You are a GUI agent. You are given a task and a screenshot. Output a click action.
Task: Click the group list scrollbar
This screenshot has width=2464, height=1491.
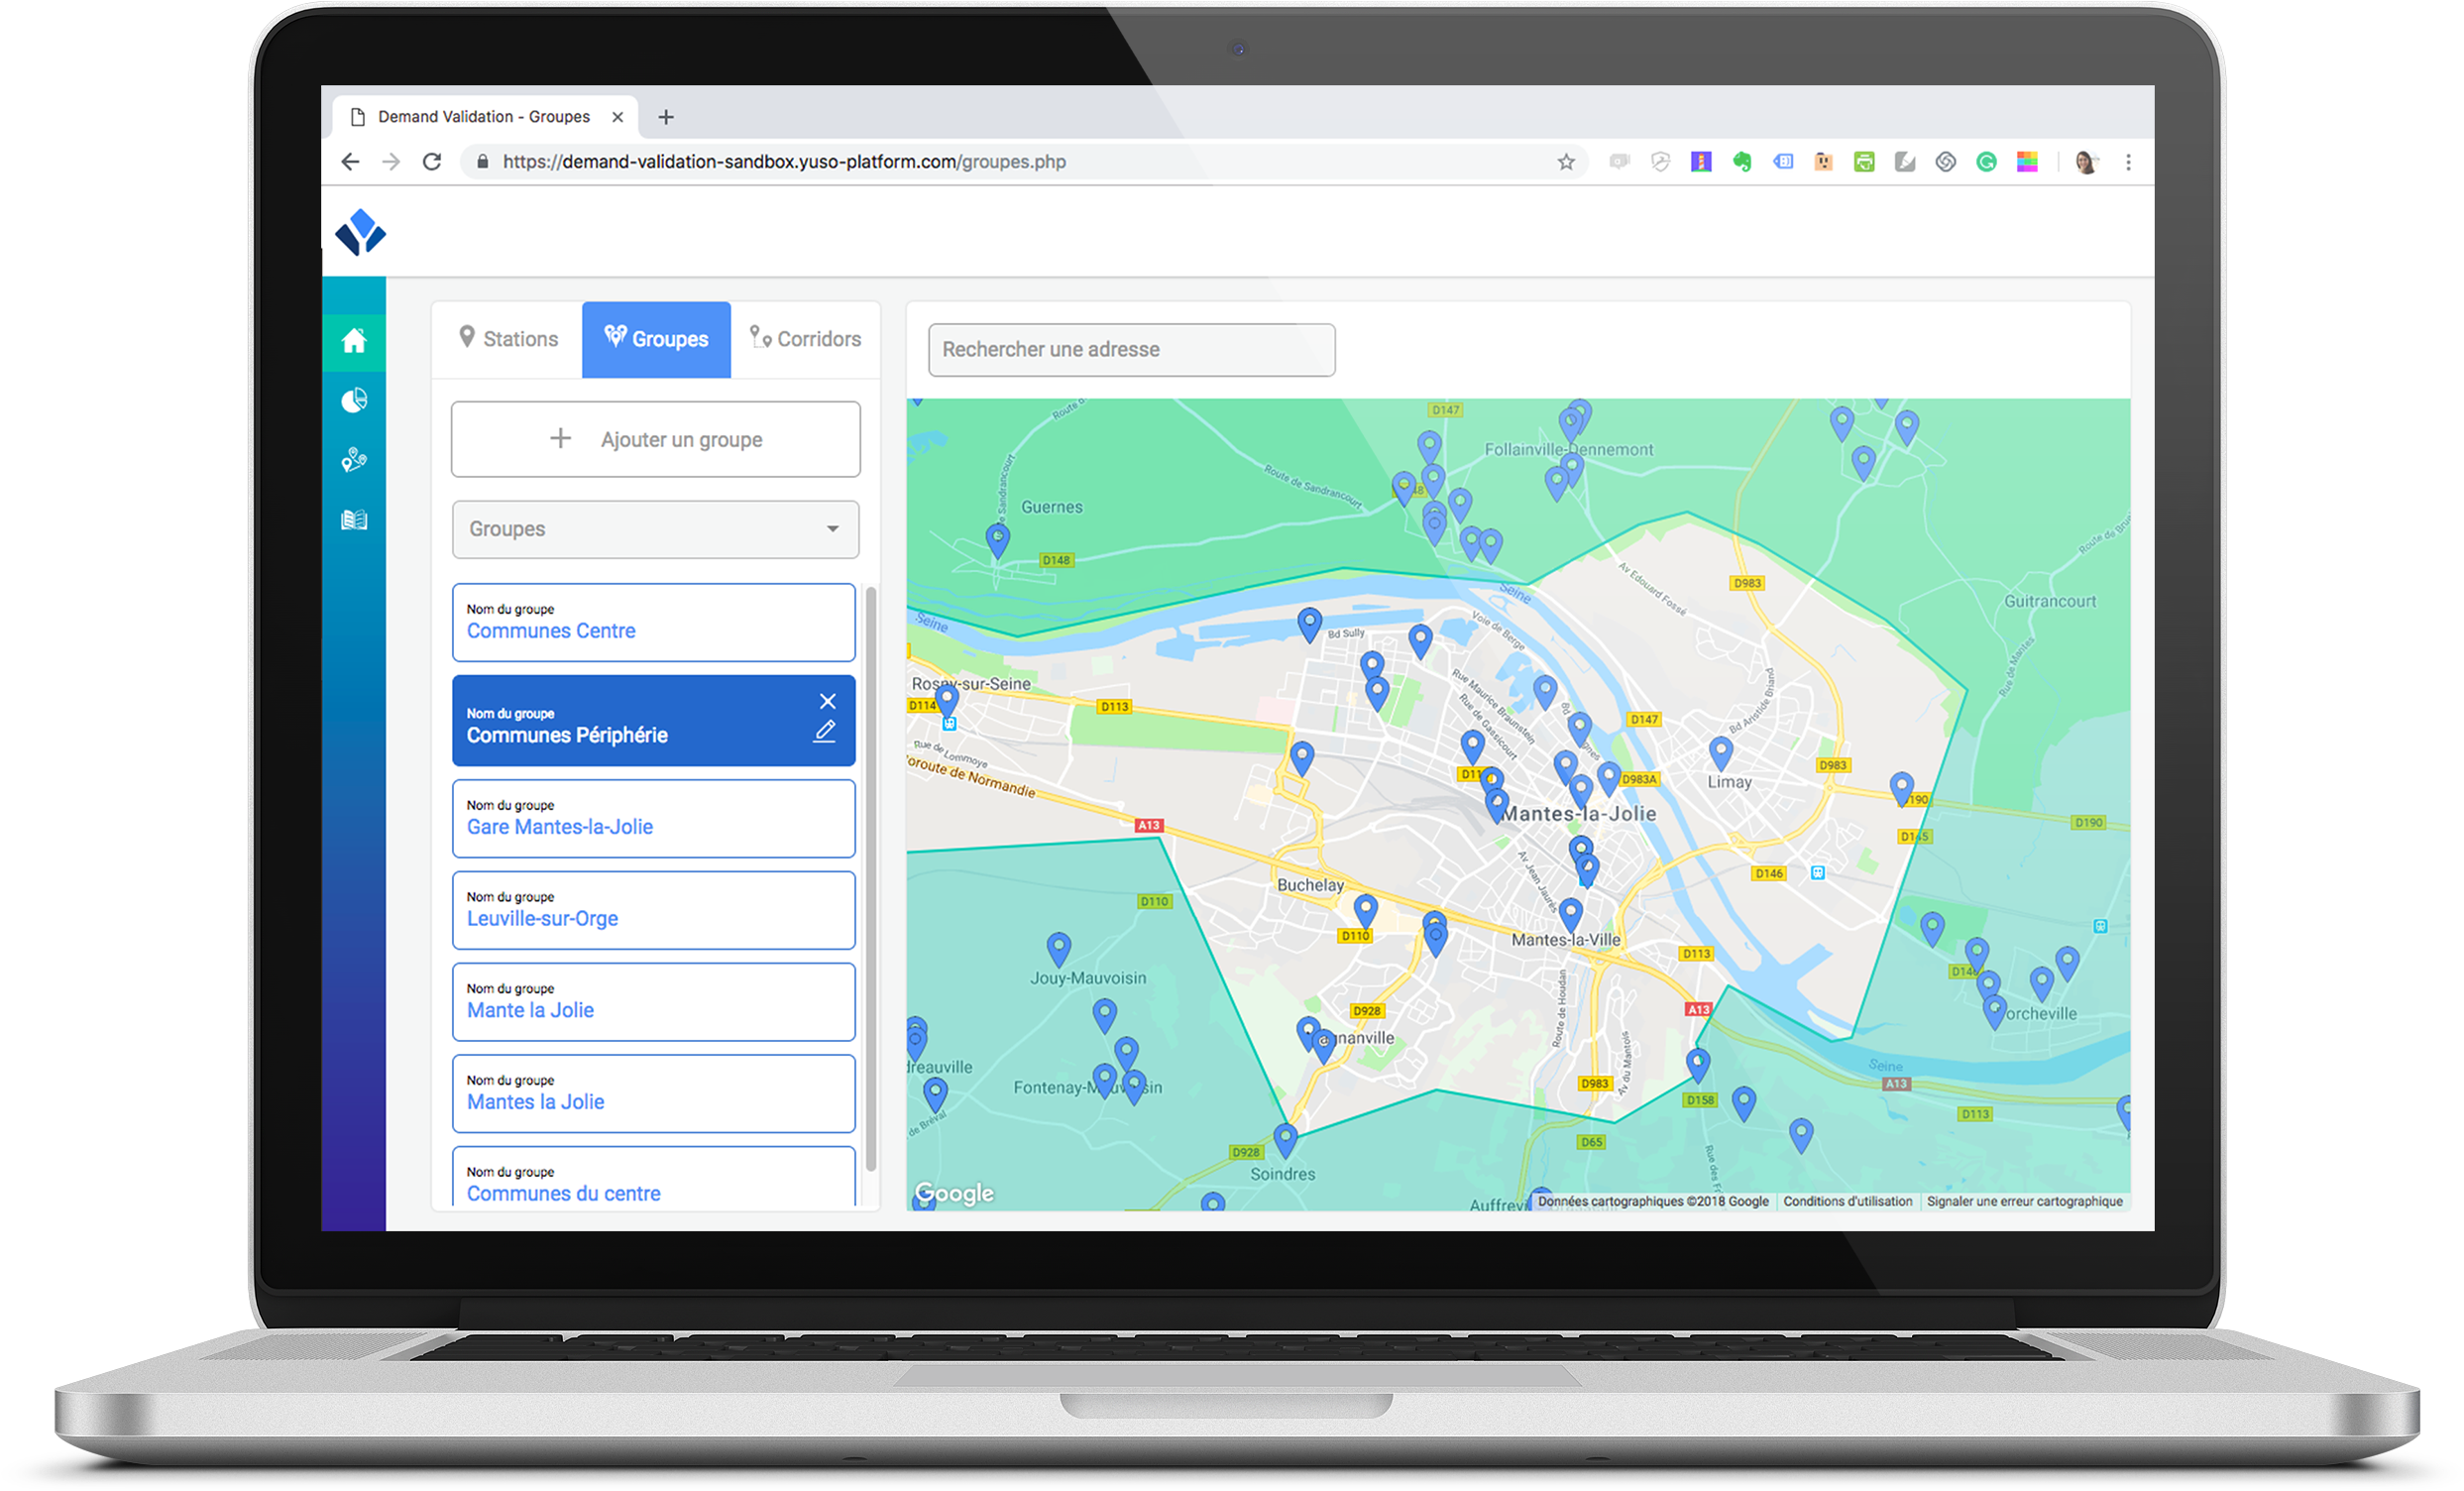(870, 880)
